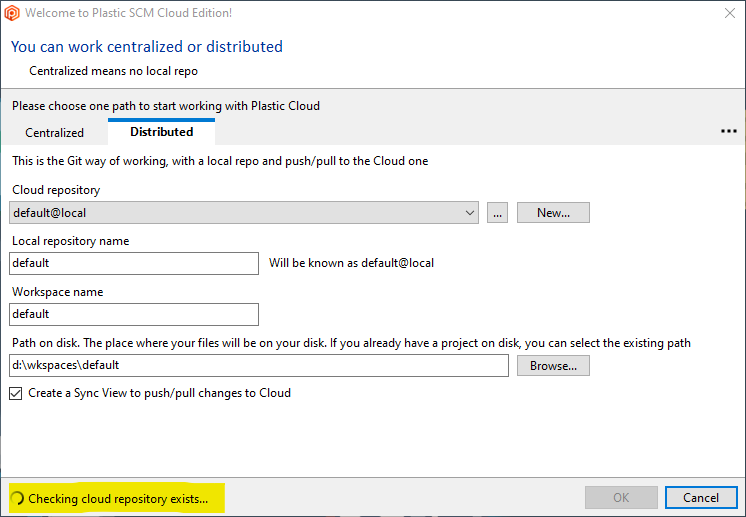Viewport: 746px width, 517px height.
Task: Click the Path on disk input field
Action: click(x=259, y=366)
